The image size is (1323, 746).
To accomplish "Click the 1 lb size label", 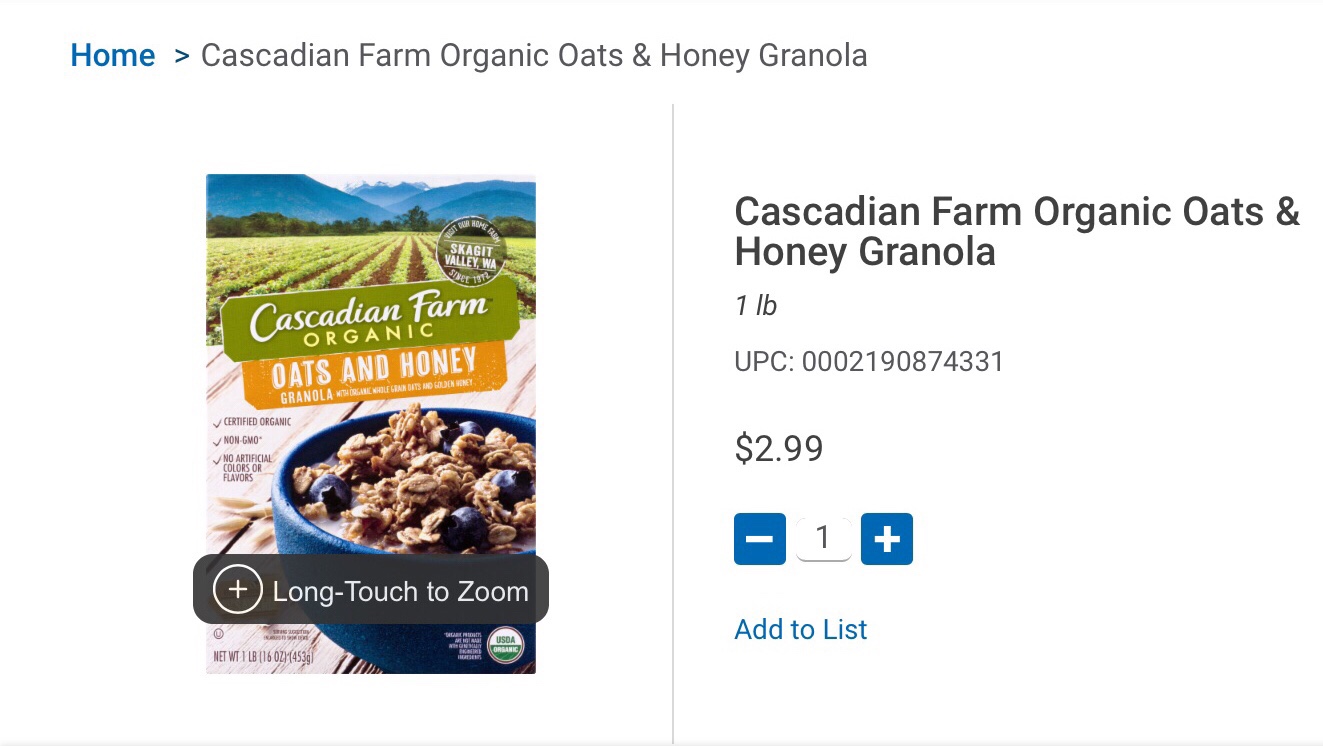I will click(755, 305).
